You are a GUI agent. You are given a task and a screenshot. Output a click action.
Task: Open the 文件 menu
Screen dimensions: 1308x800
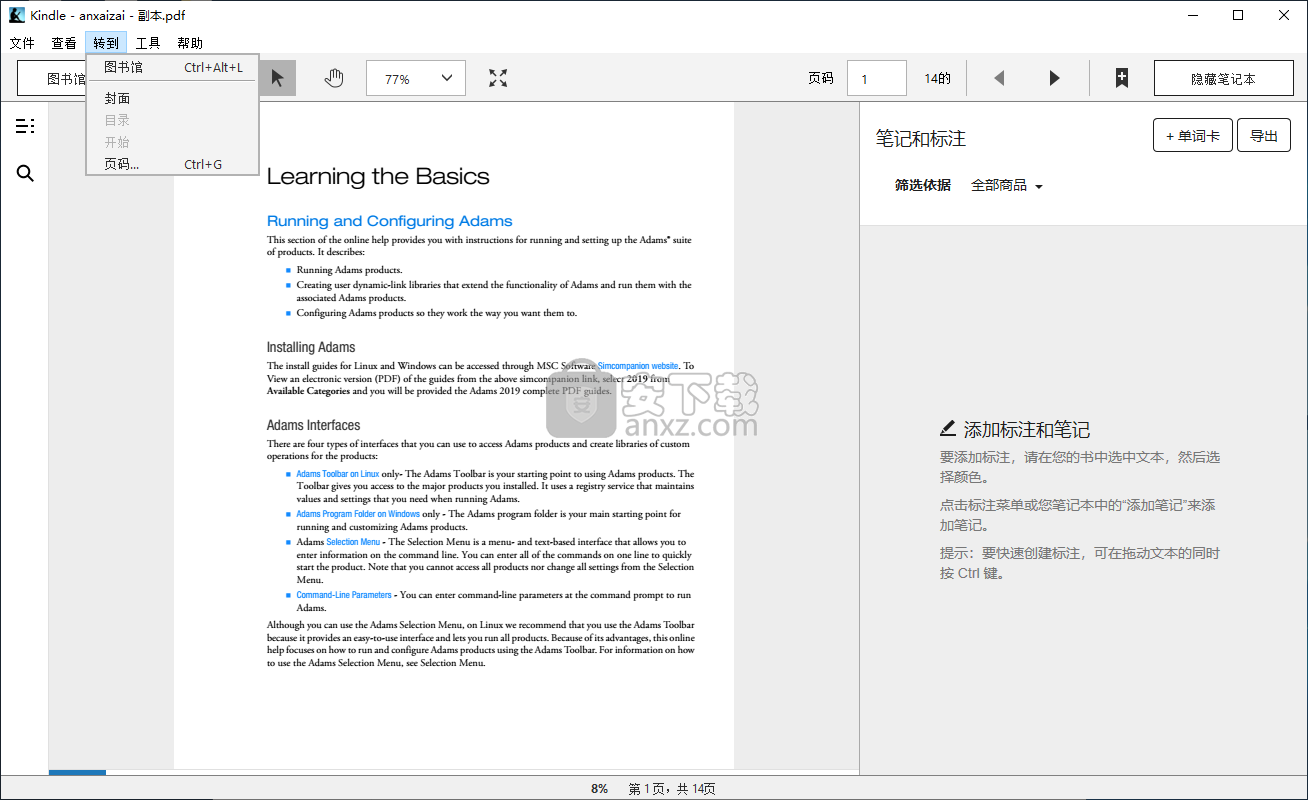tap(22, 43)
